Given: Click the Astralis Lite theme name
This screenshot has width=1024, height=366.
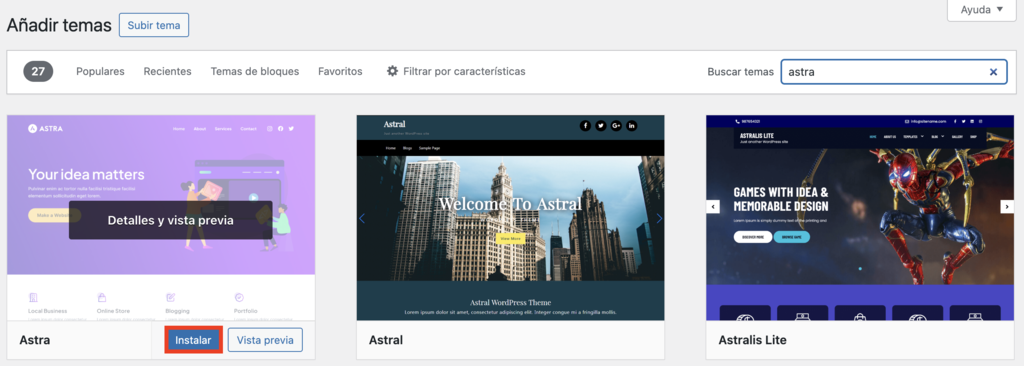Looking at the screenshot, I should coord(752,340).
